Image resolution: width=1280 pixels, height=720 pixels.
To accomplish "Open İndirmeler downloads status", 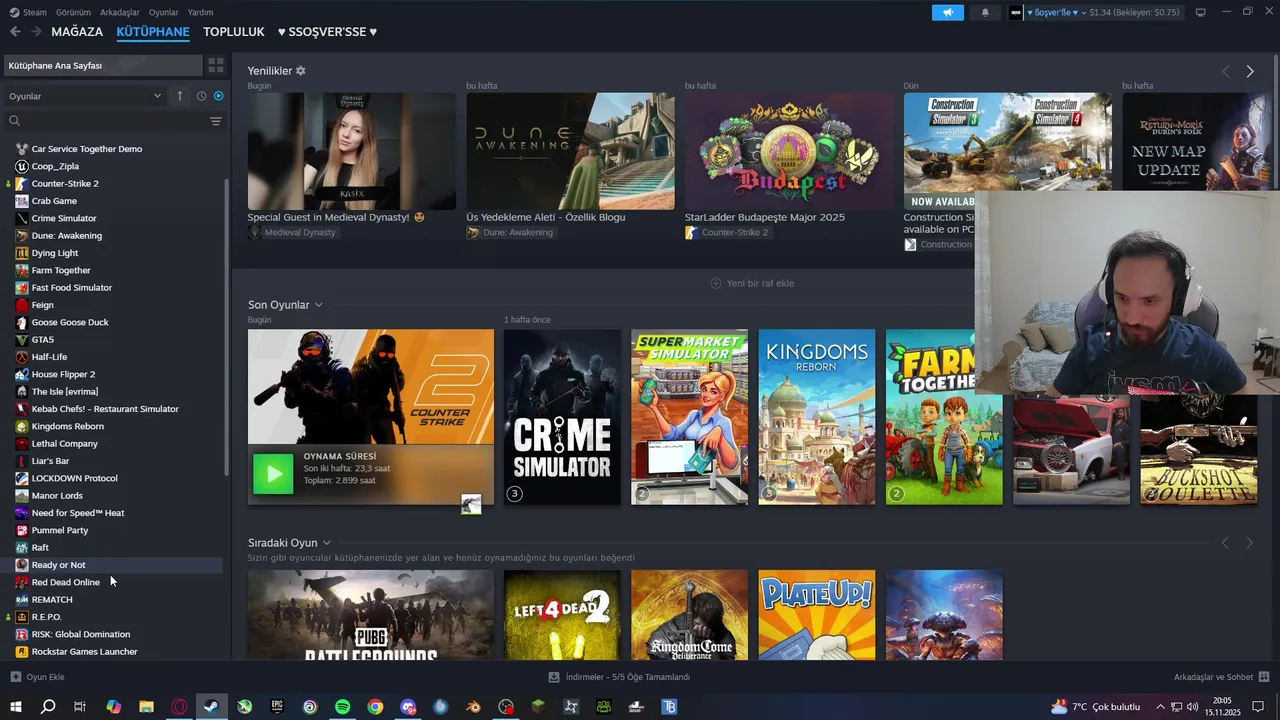I will click(x=619, y=677).
